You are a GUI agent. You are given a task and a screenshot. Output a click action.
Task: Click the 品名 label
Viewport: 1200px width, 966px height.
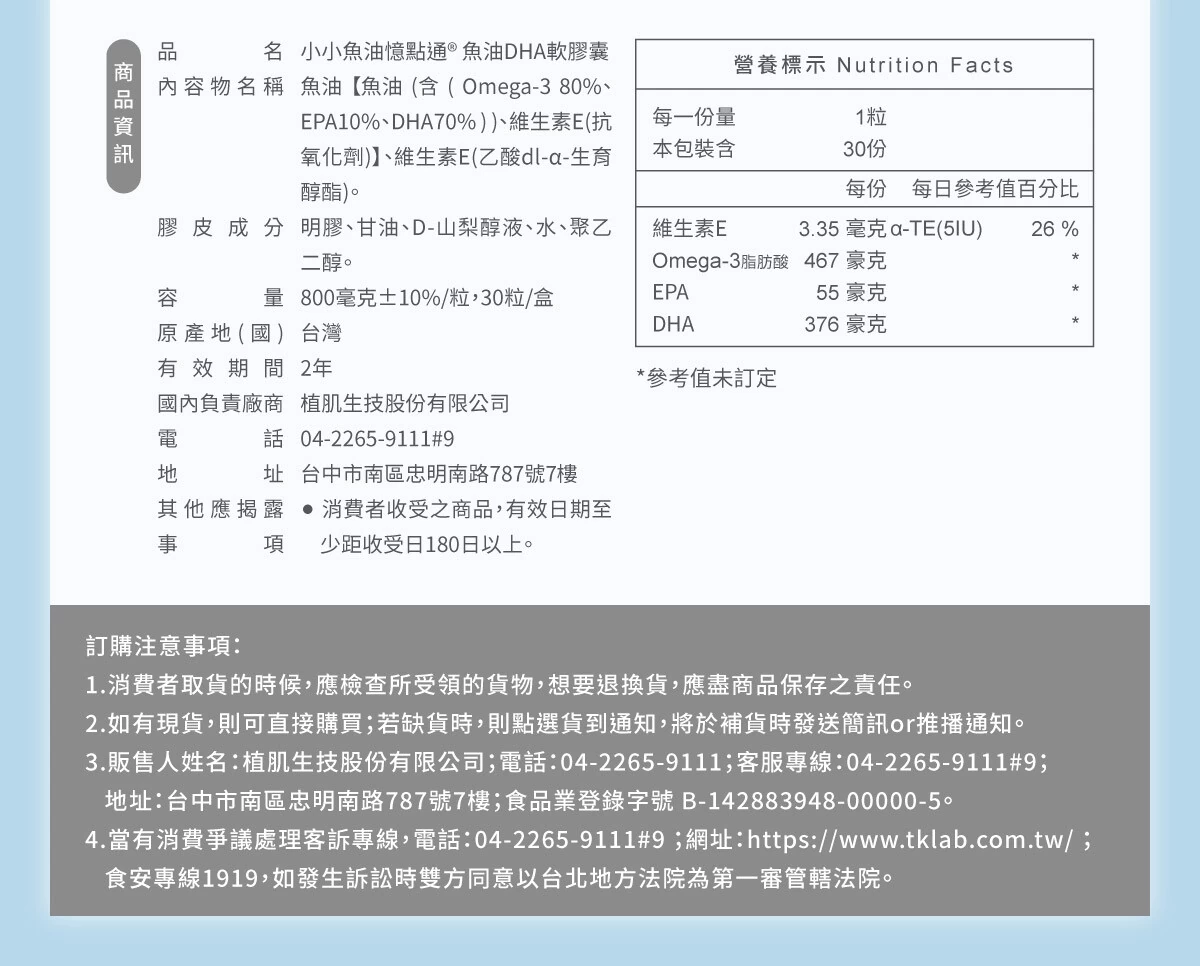221,51
